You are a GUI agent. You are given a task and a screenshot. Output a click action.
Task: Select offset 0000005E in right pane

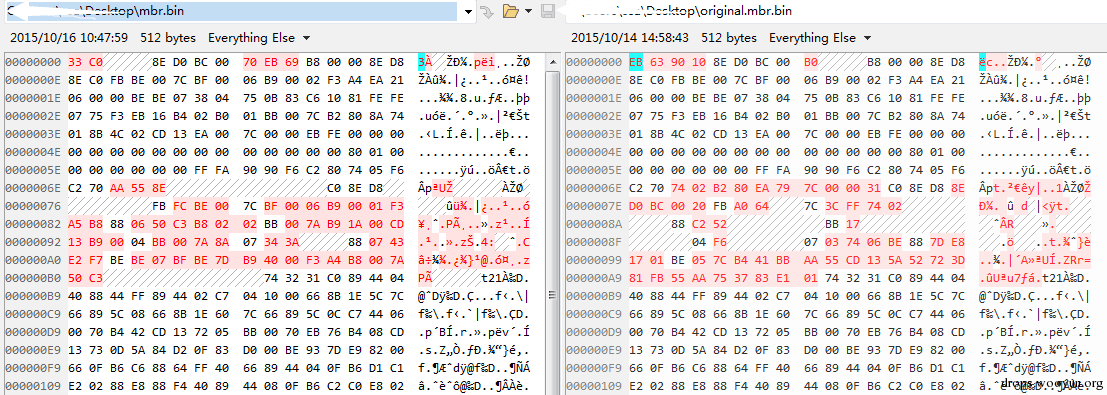coord(593,170)
